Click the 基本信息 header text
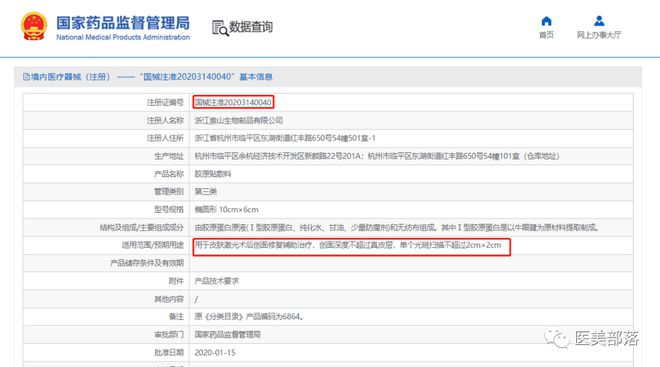 click(x=256, y=77)
